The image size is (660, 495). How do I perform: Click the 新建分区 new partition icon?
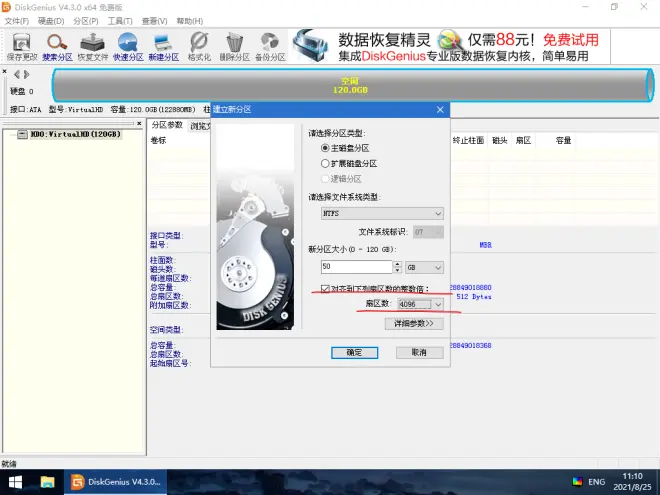click(x=163, y=47)
